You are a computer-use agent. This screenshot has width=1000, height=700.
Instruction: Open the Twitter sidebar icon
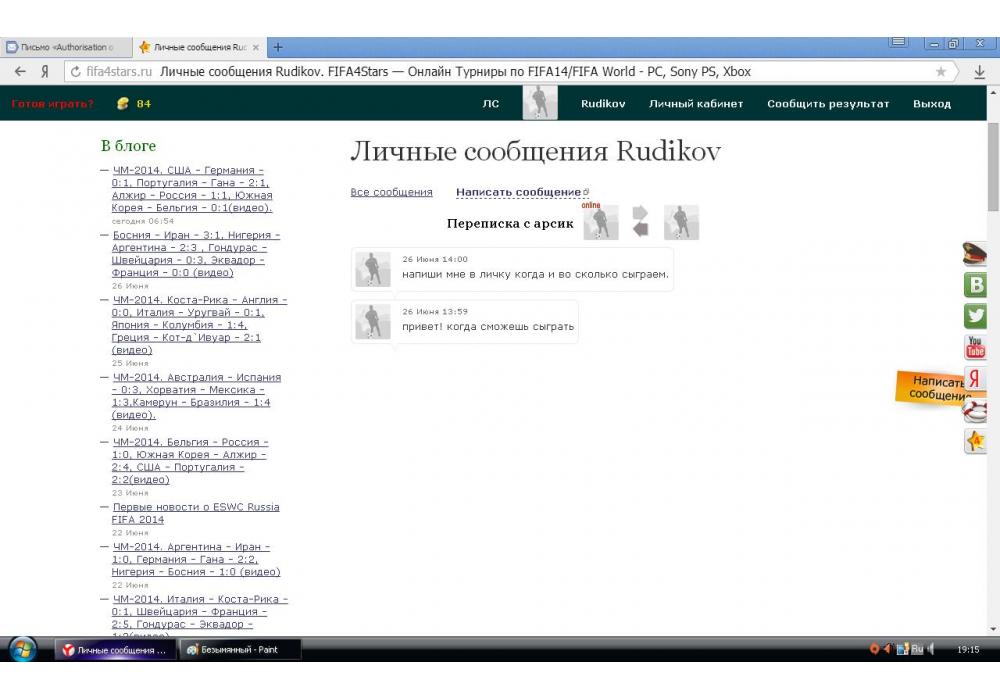[975, 316]
